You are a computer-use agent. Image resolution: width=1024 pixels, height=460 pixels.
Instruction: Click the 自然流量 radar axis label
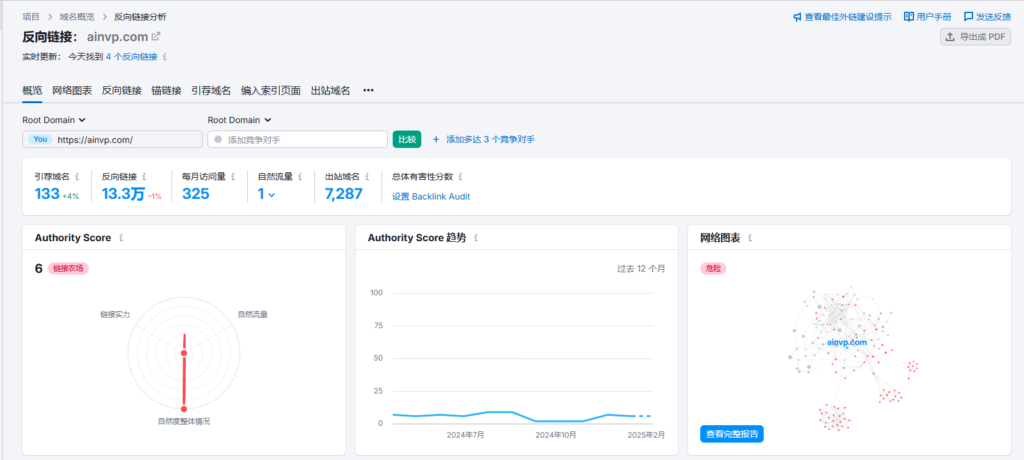253,314
